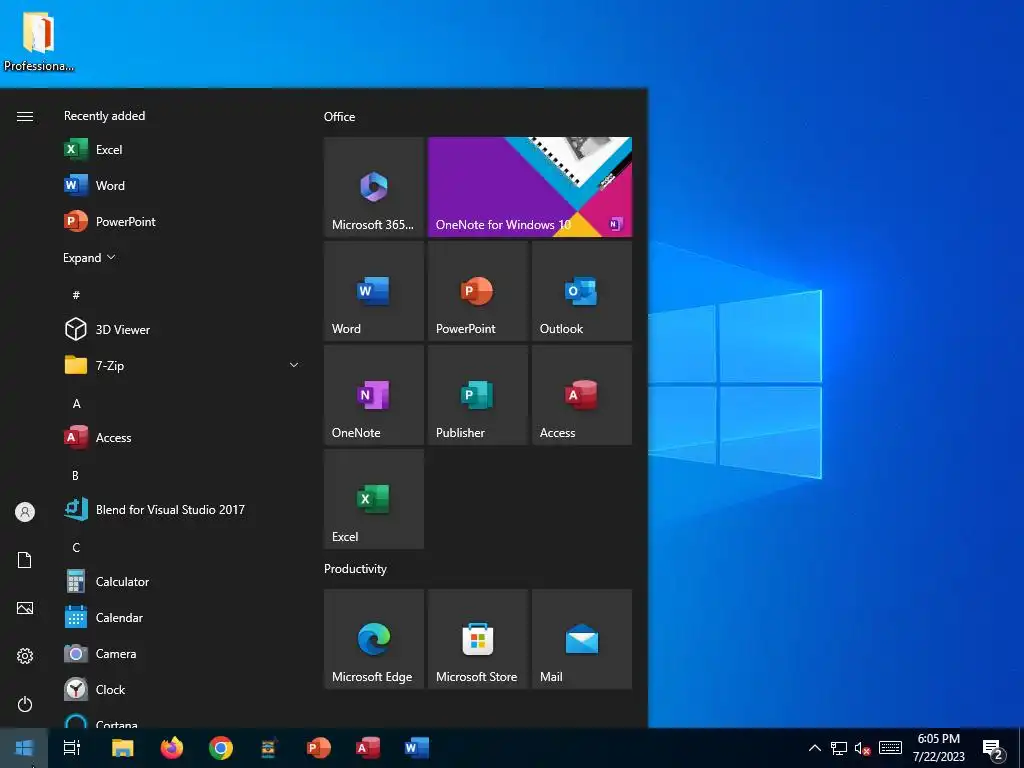Open Documents from Start sidebar
Screen dimensions: 1024x768
pos(25,560)
